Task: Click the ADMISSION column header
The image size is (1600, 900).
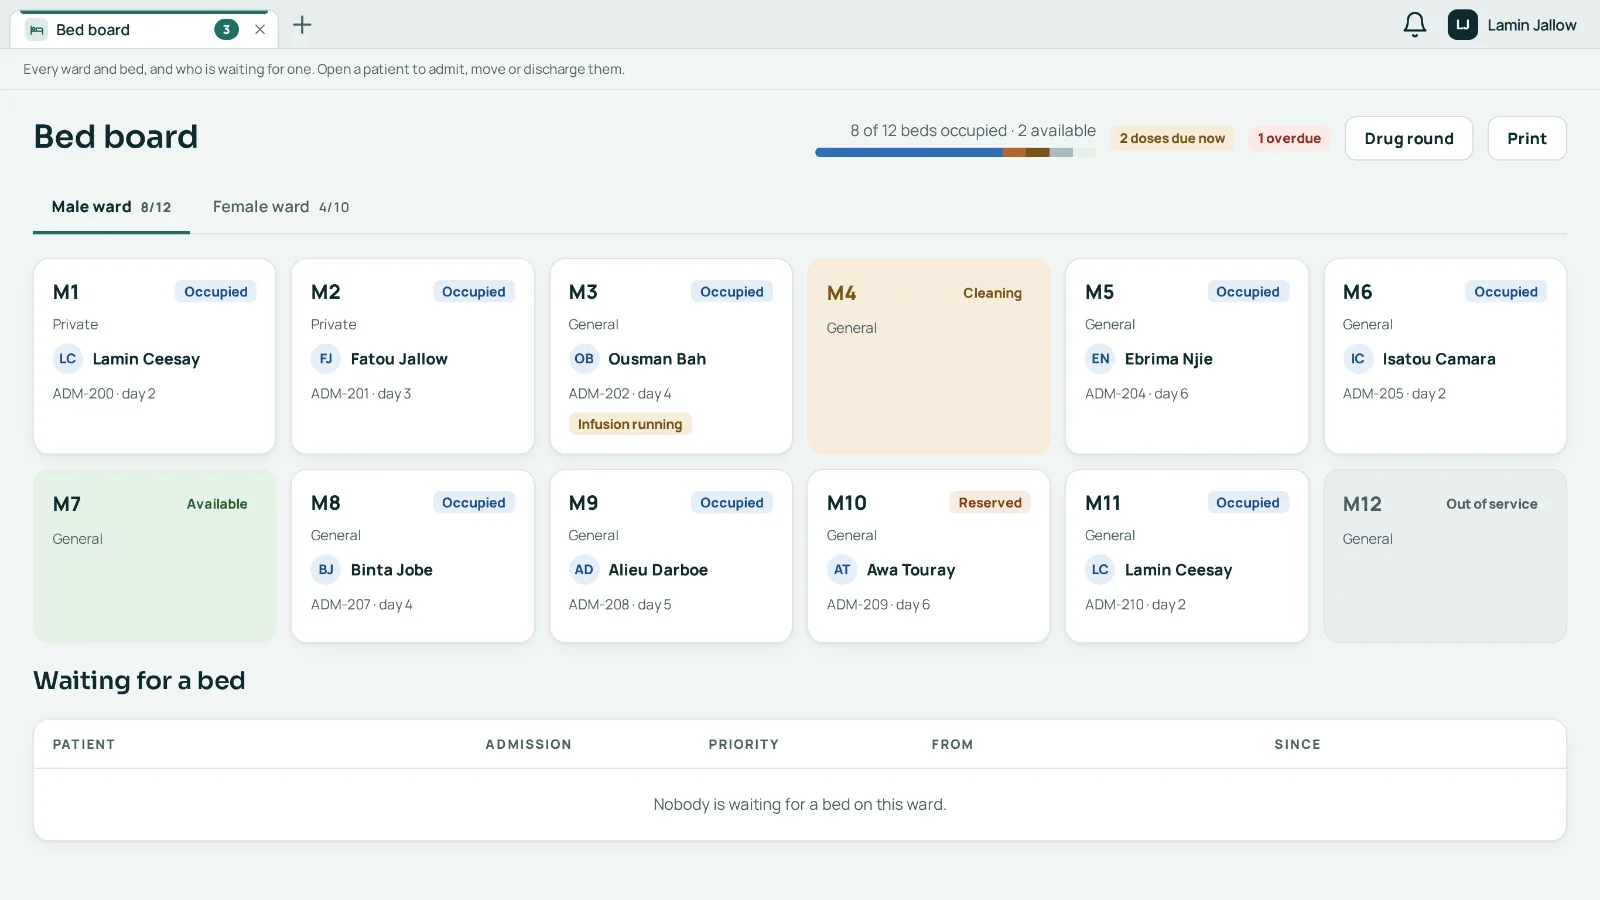Action: [528, 744]
